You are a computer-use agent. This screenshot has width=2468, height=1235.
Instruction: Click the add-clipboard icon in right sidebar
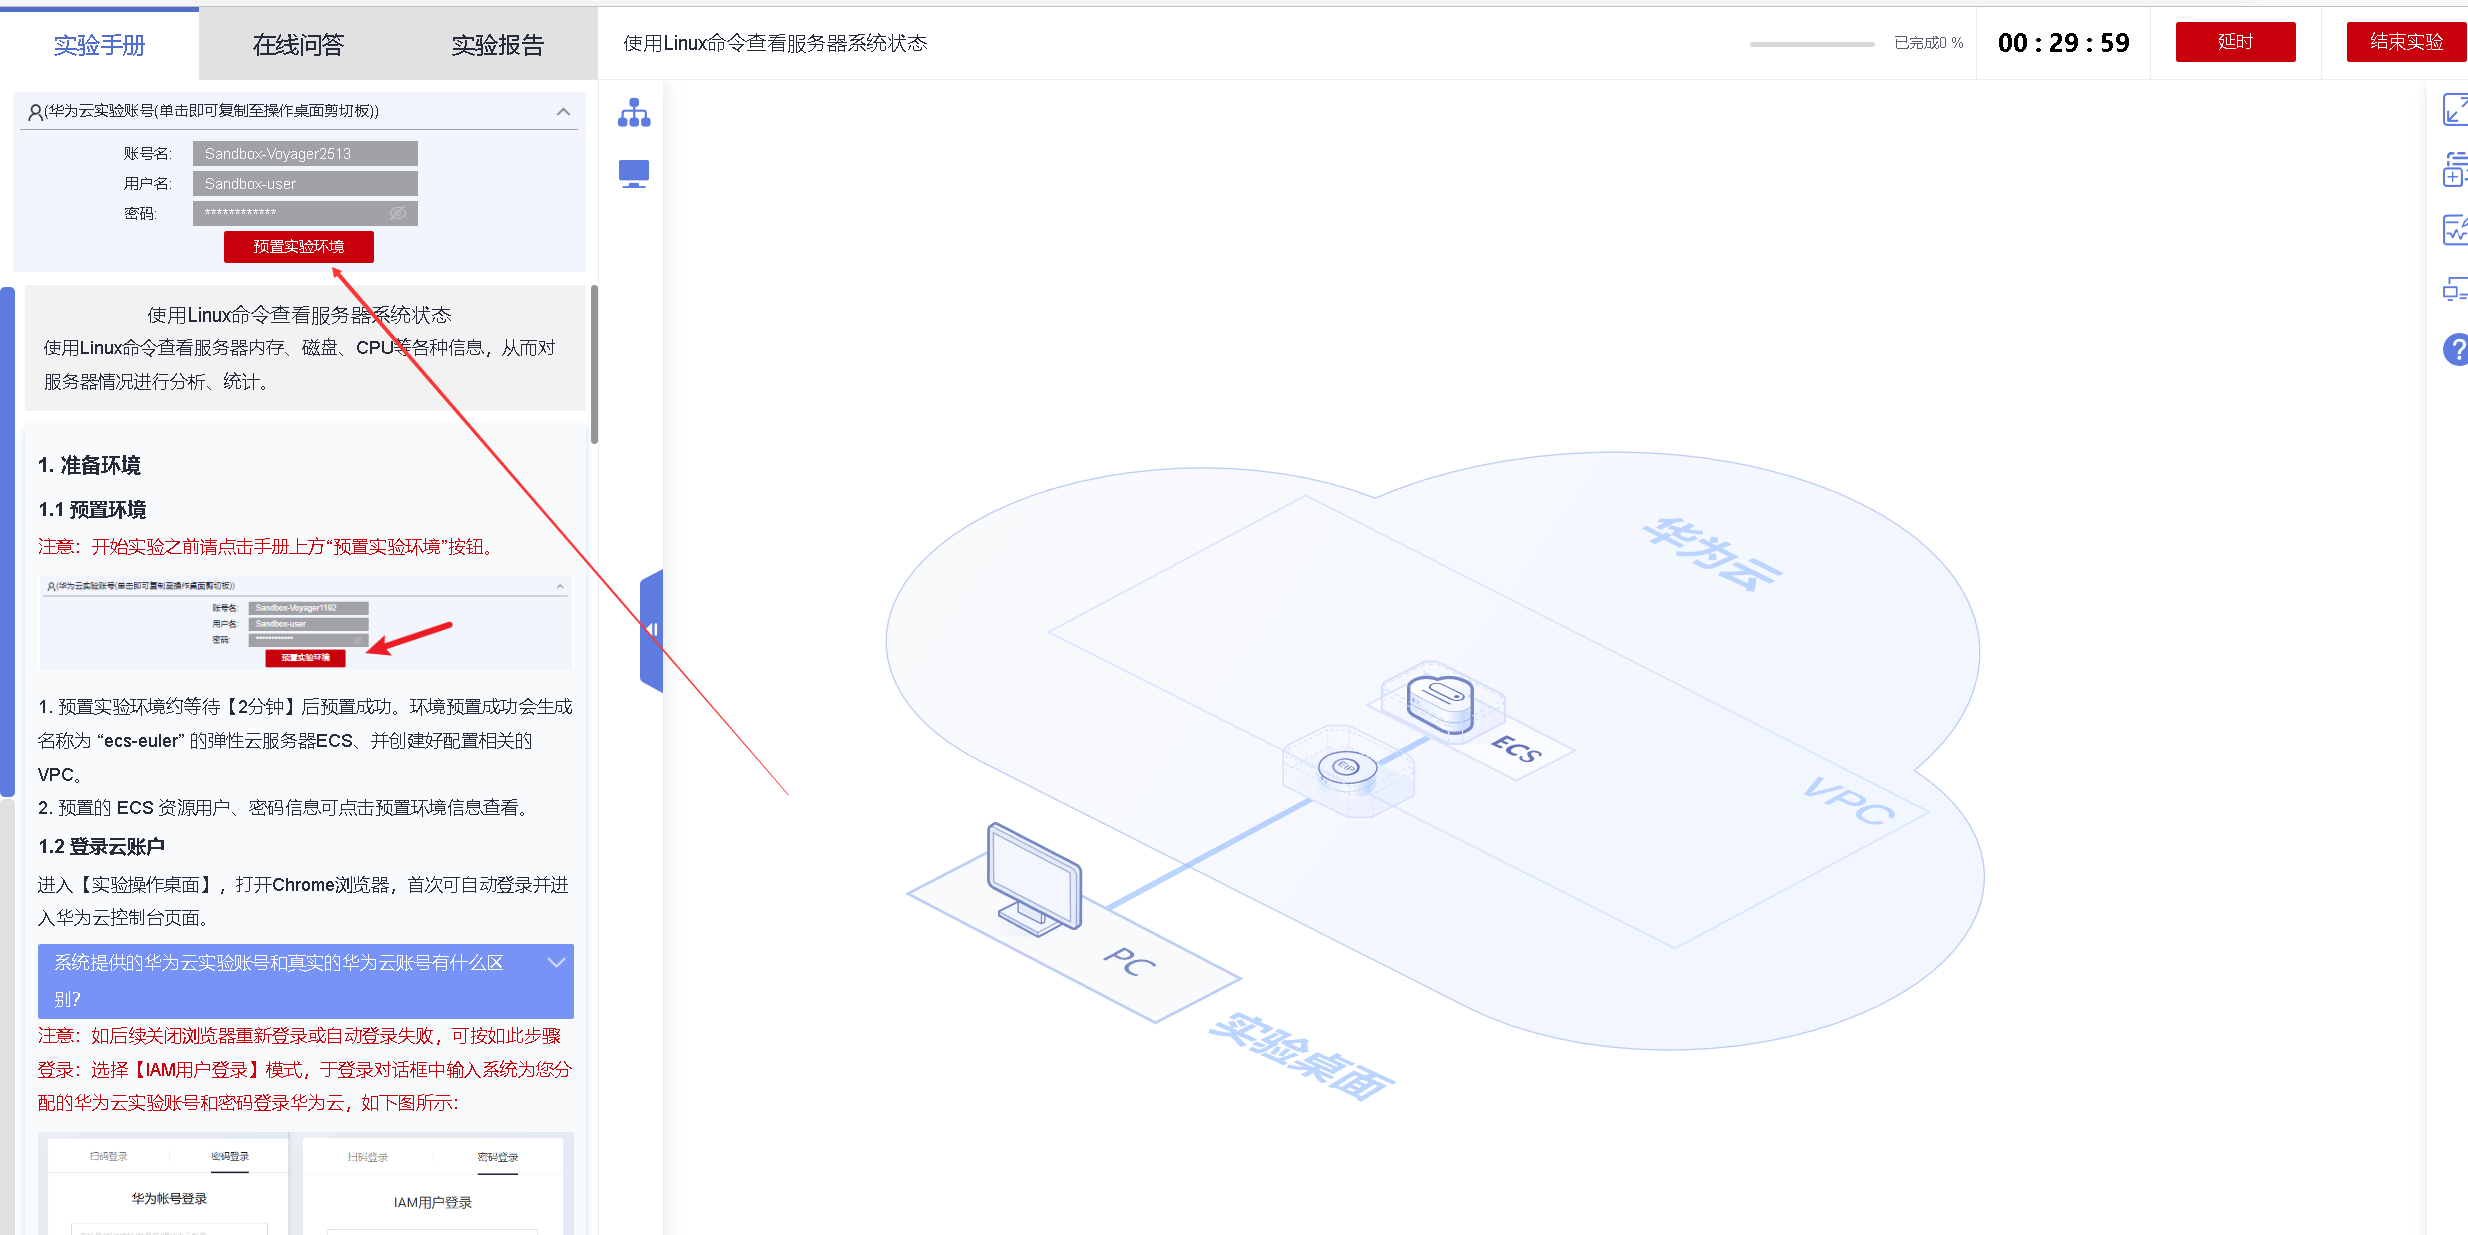[x=2455, y=169]
